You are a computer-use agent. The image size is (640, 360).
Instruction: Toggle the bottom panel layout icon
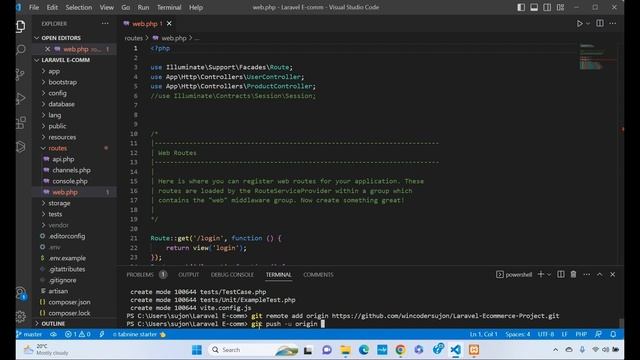pos(534,7)
